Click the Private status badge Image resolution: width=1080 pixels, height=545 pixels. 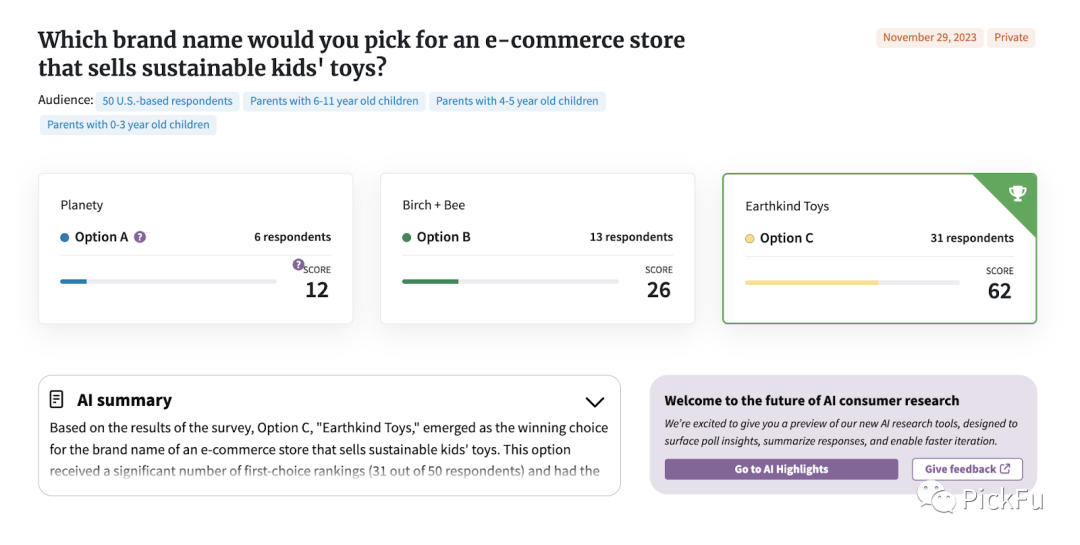(x=1011, y=38)
